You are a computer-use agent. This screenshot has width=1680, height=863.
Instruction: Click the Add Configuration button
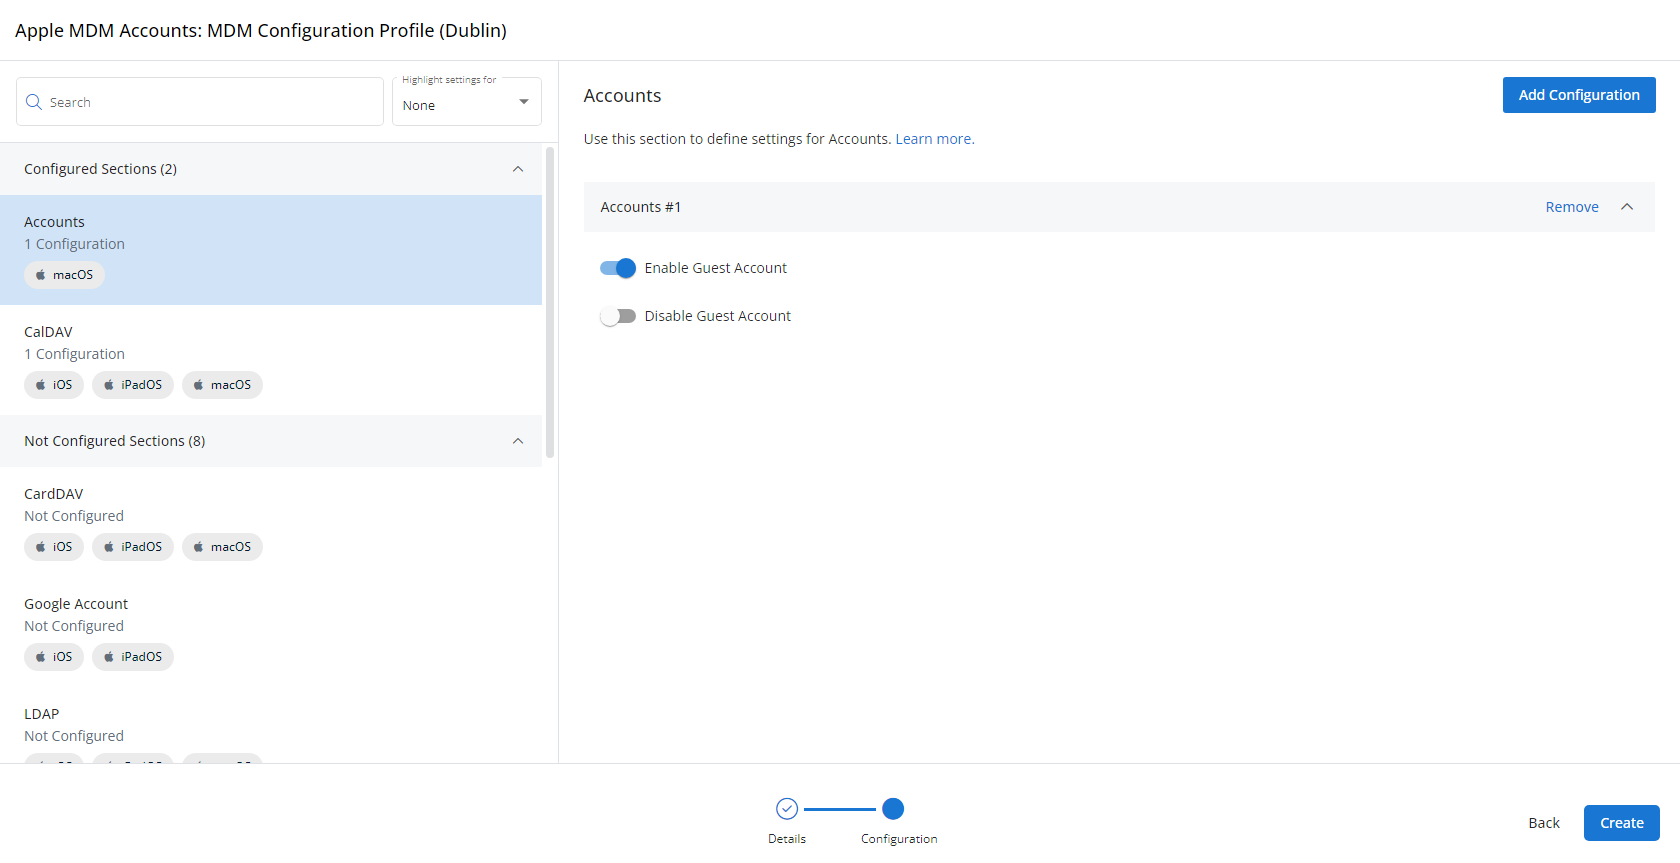click(1579, 95)
